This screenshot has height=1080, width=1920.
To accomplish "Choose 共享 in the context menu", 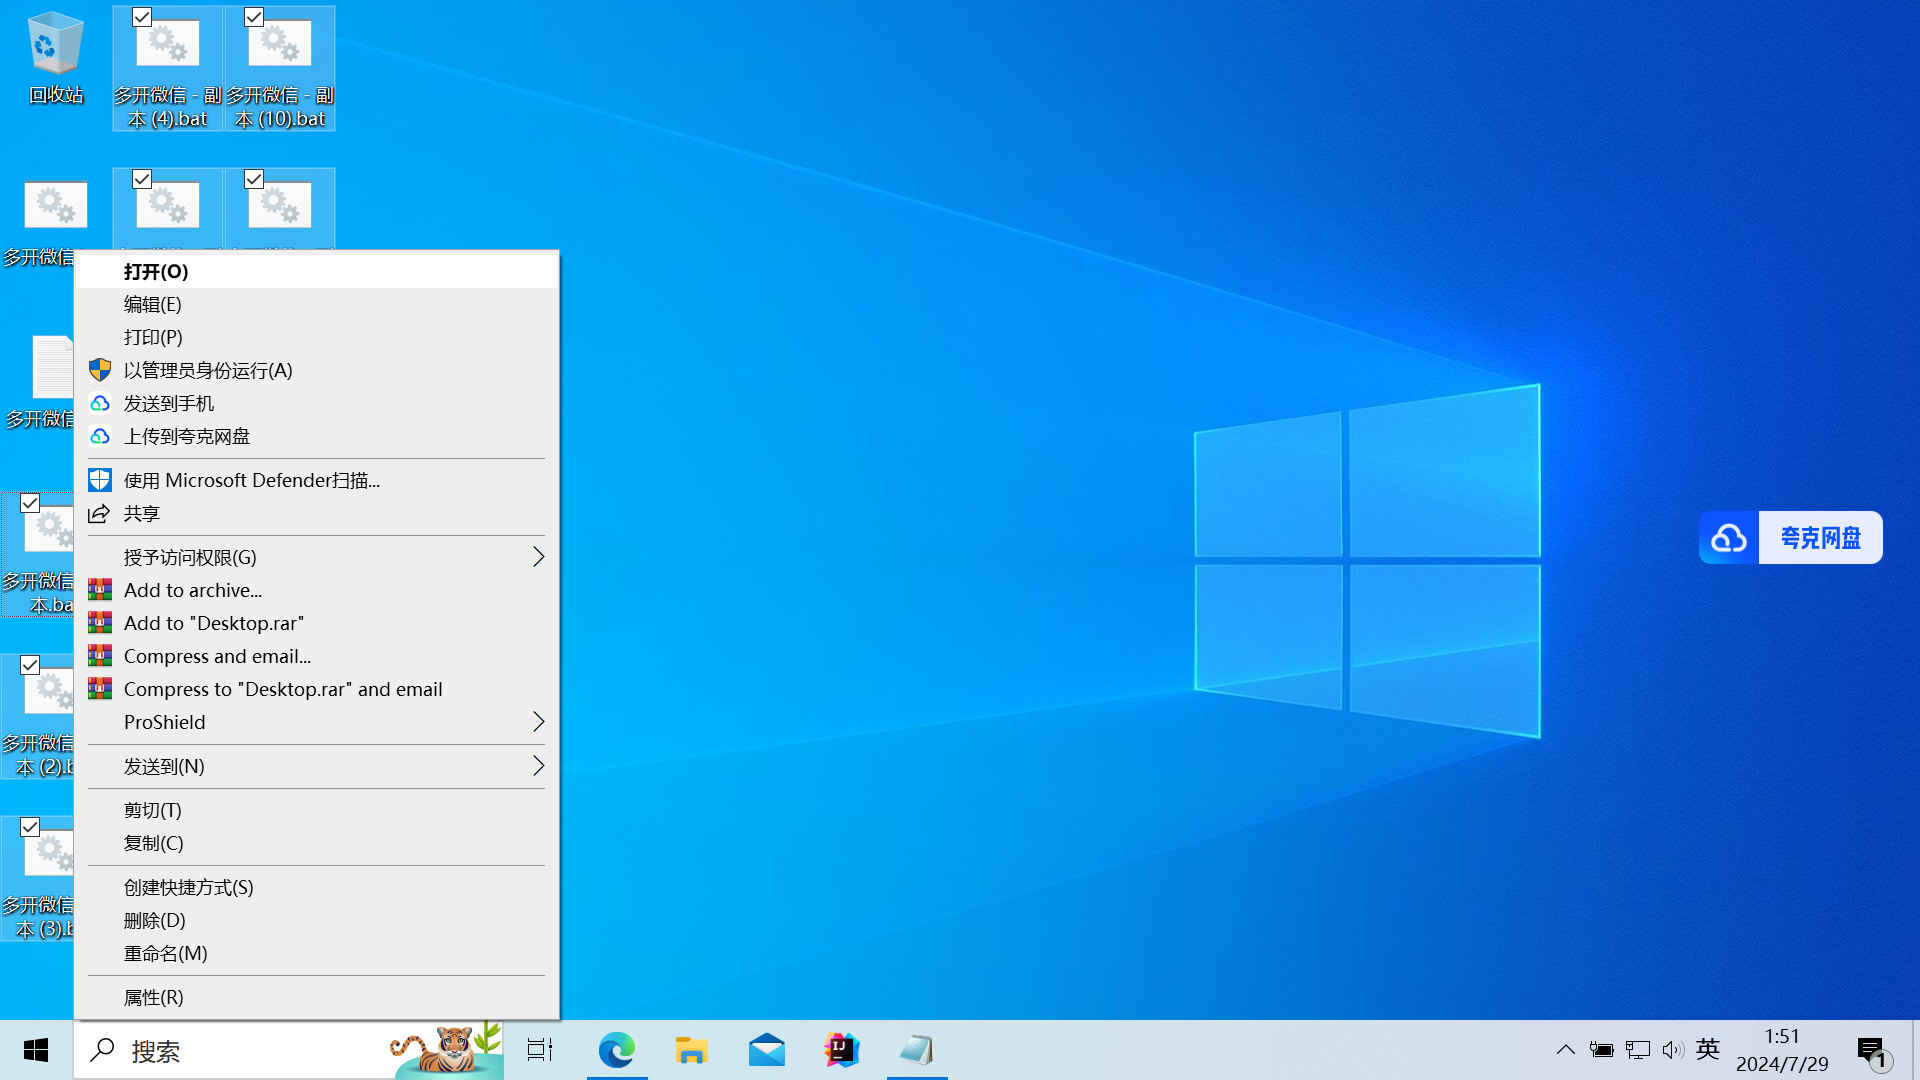I will [x=316, y=513].
